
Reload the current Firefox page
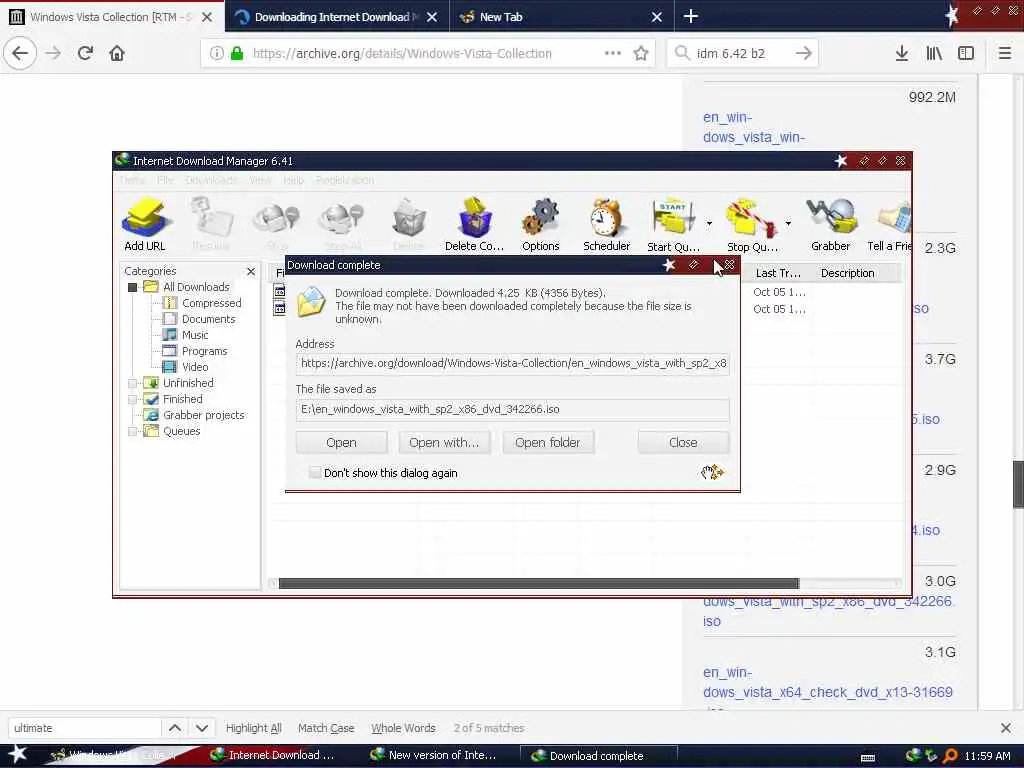point(85,54)
